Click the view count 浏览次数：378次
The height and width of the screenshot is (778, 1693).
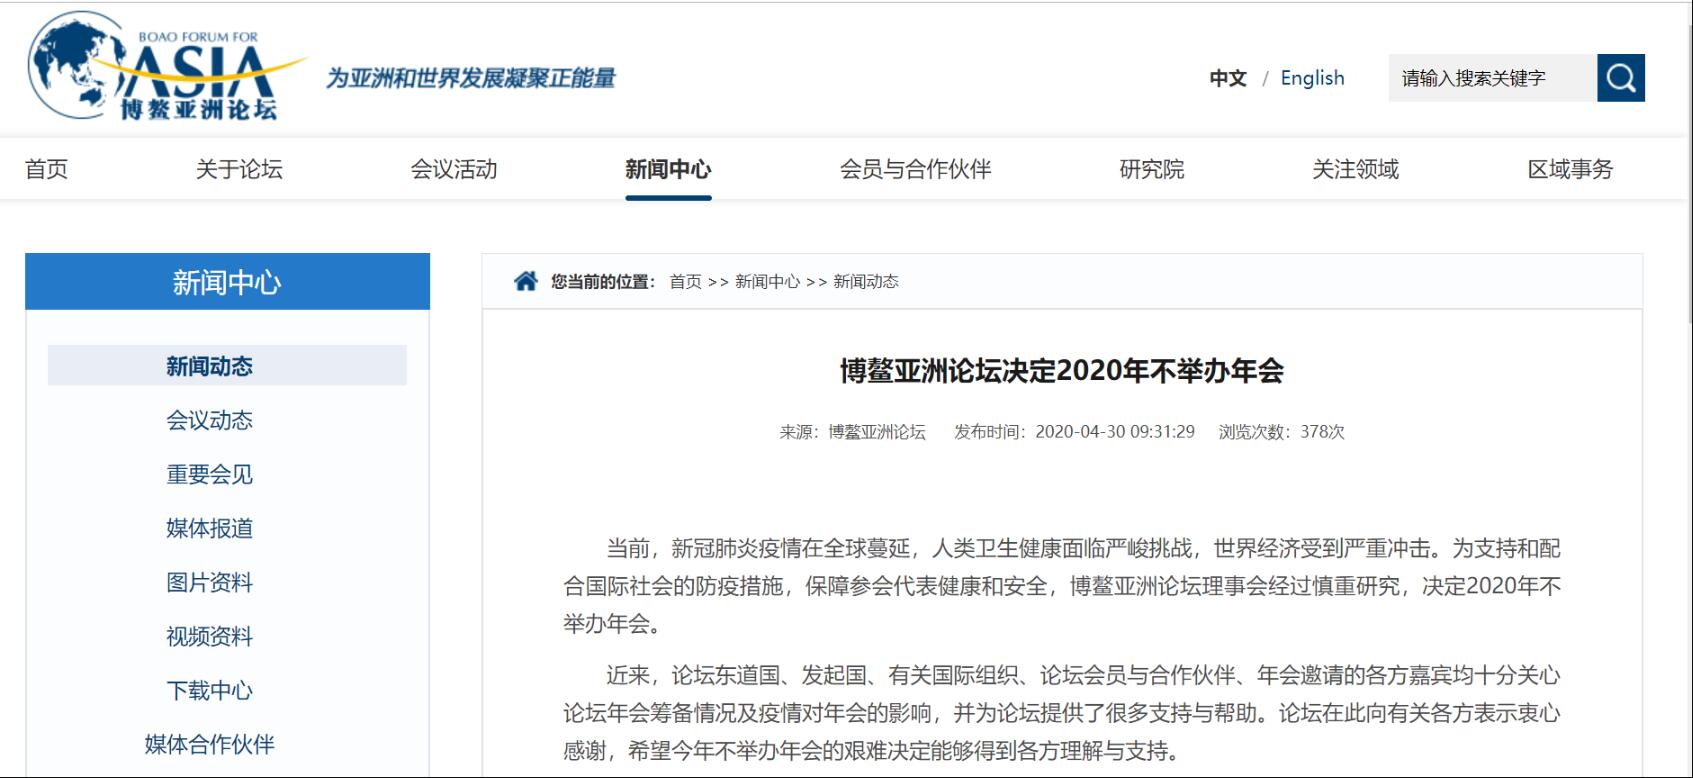coord(1281,432)
